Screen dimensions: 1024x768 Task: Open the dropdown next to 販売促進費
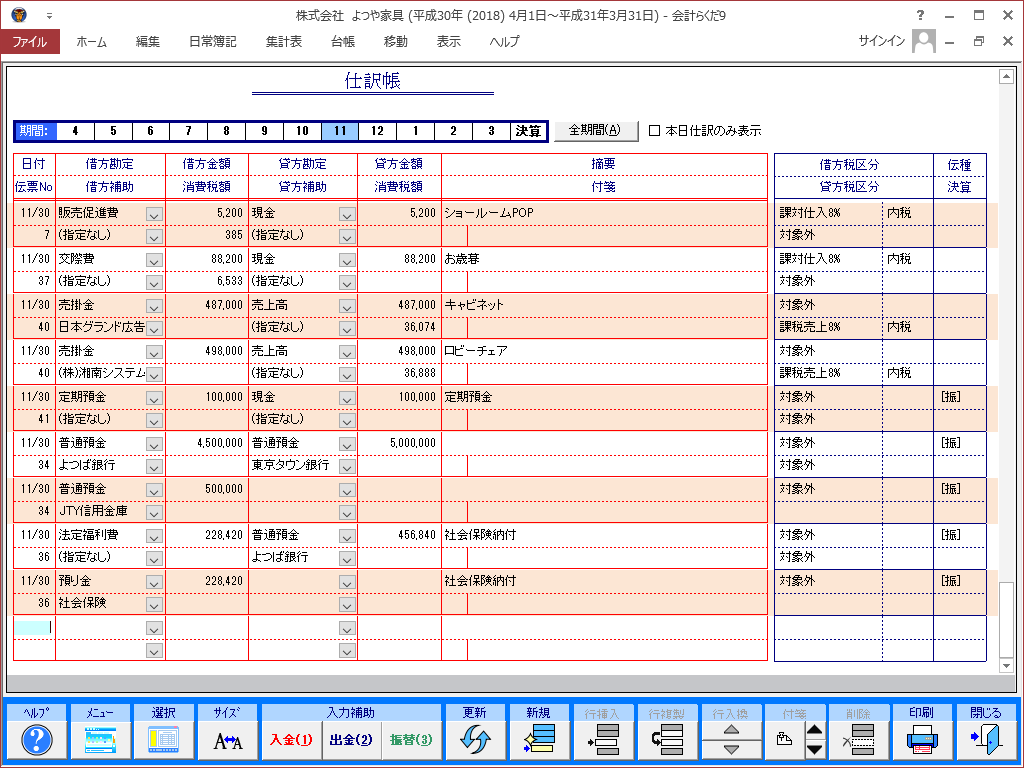click(154, 214)
